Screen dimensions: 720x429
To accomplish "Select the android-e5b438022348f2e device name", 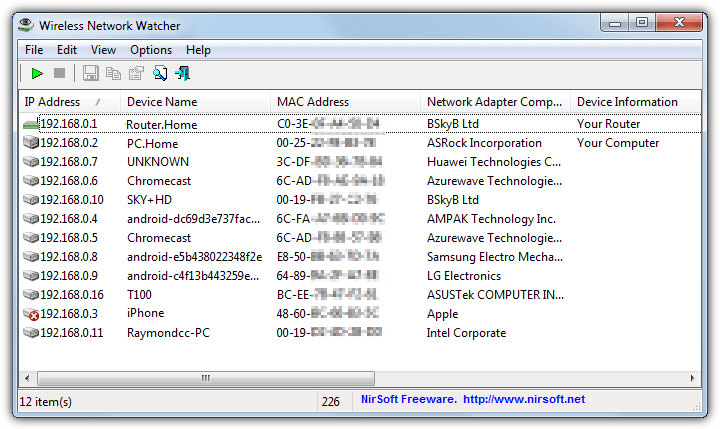I will [195, 256].
